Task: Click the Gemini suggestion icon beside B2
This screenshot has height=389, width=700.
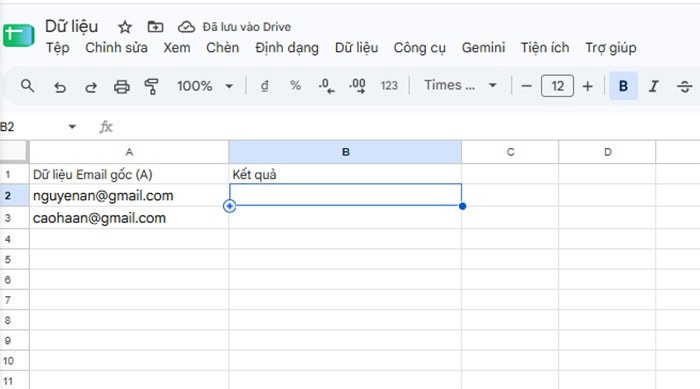Action: click(229, 206)
